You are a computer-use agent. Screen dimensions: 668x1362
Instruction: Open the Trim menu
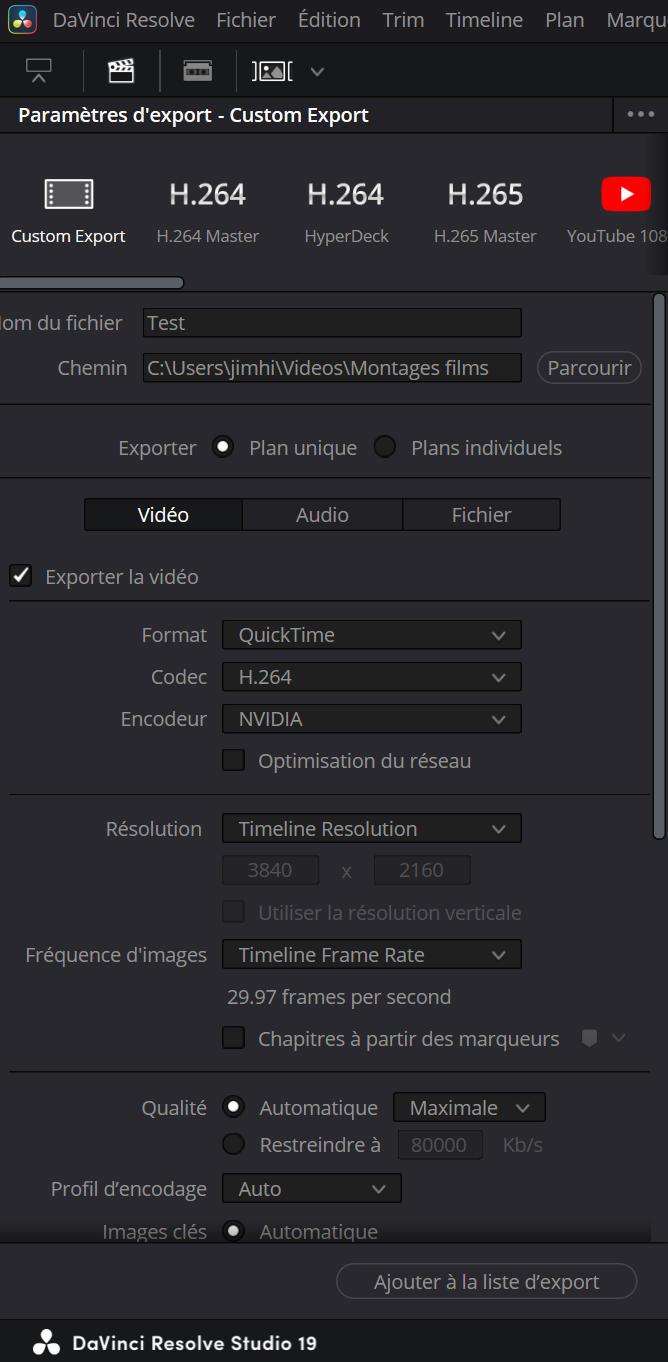pyautogui.click(x=403, y=20)
